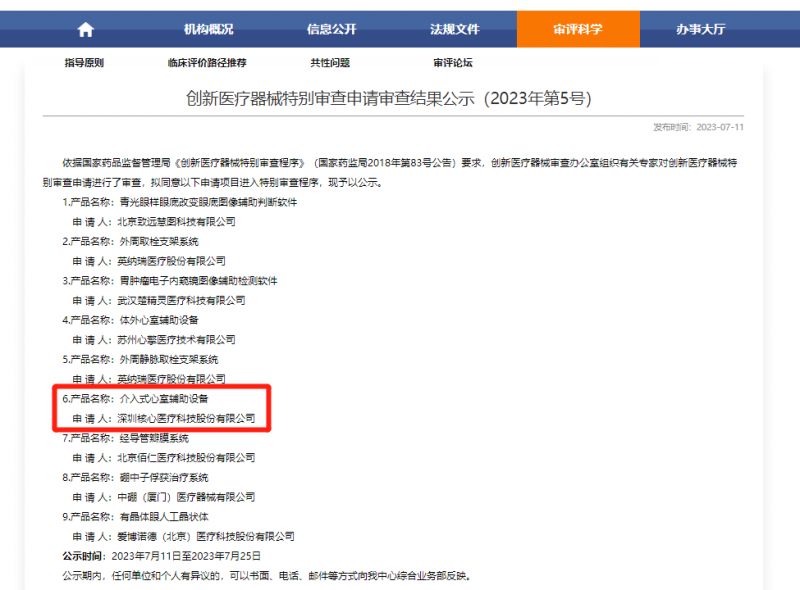Click the home icon in navigation bar

[85, 30]
